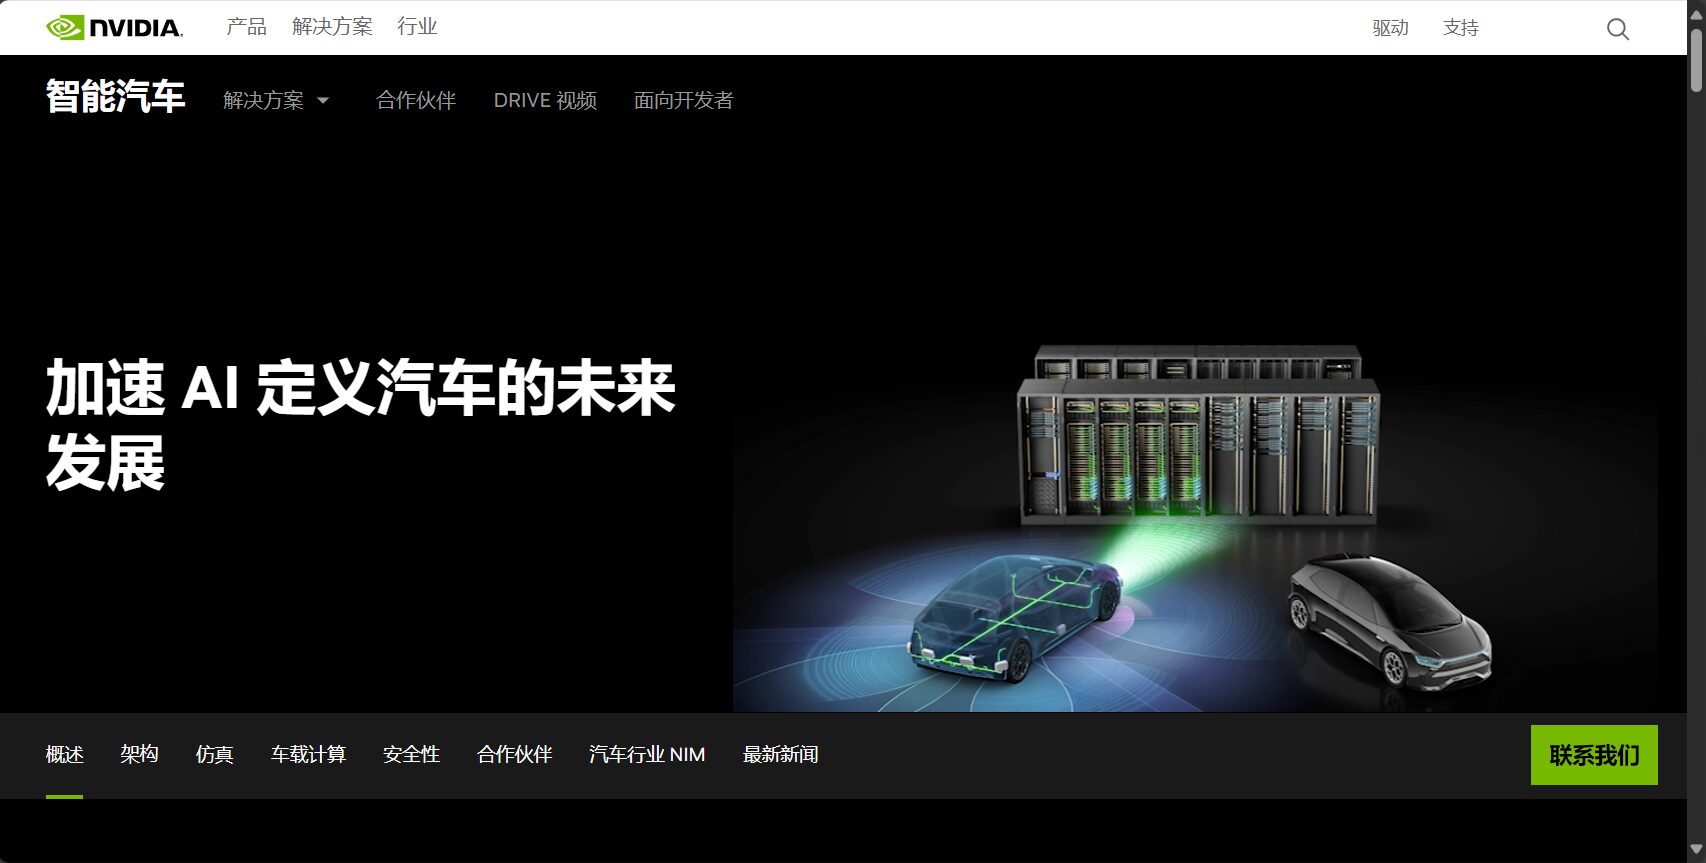Screen dimensions: 1706x863
Task: Open 解决方案 in the top white bar
Action: (332, 27)
